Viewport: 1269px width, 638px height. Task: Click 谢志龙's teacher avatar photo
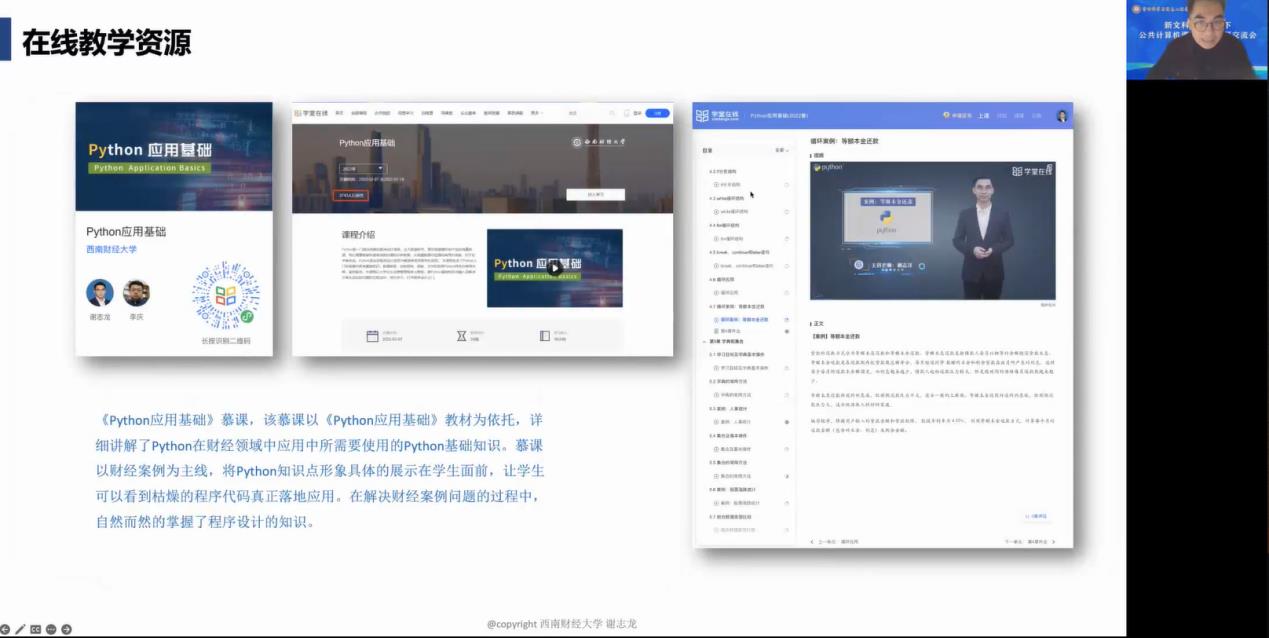point(100,293)
